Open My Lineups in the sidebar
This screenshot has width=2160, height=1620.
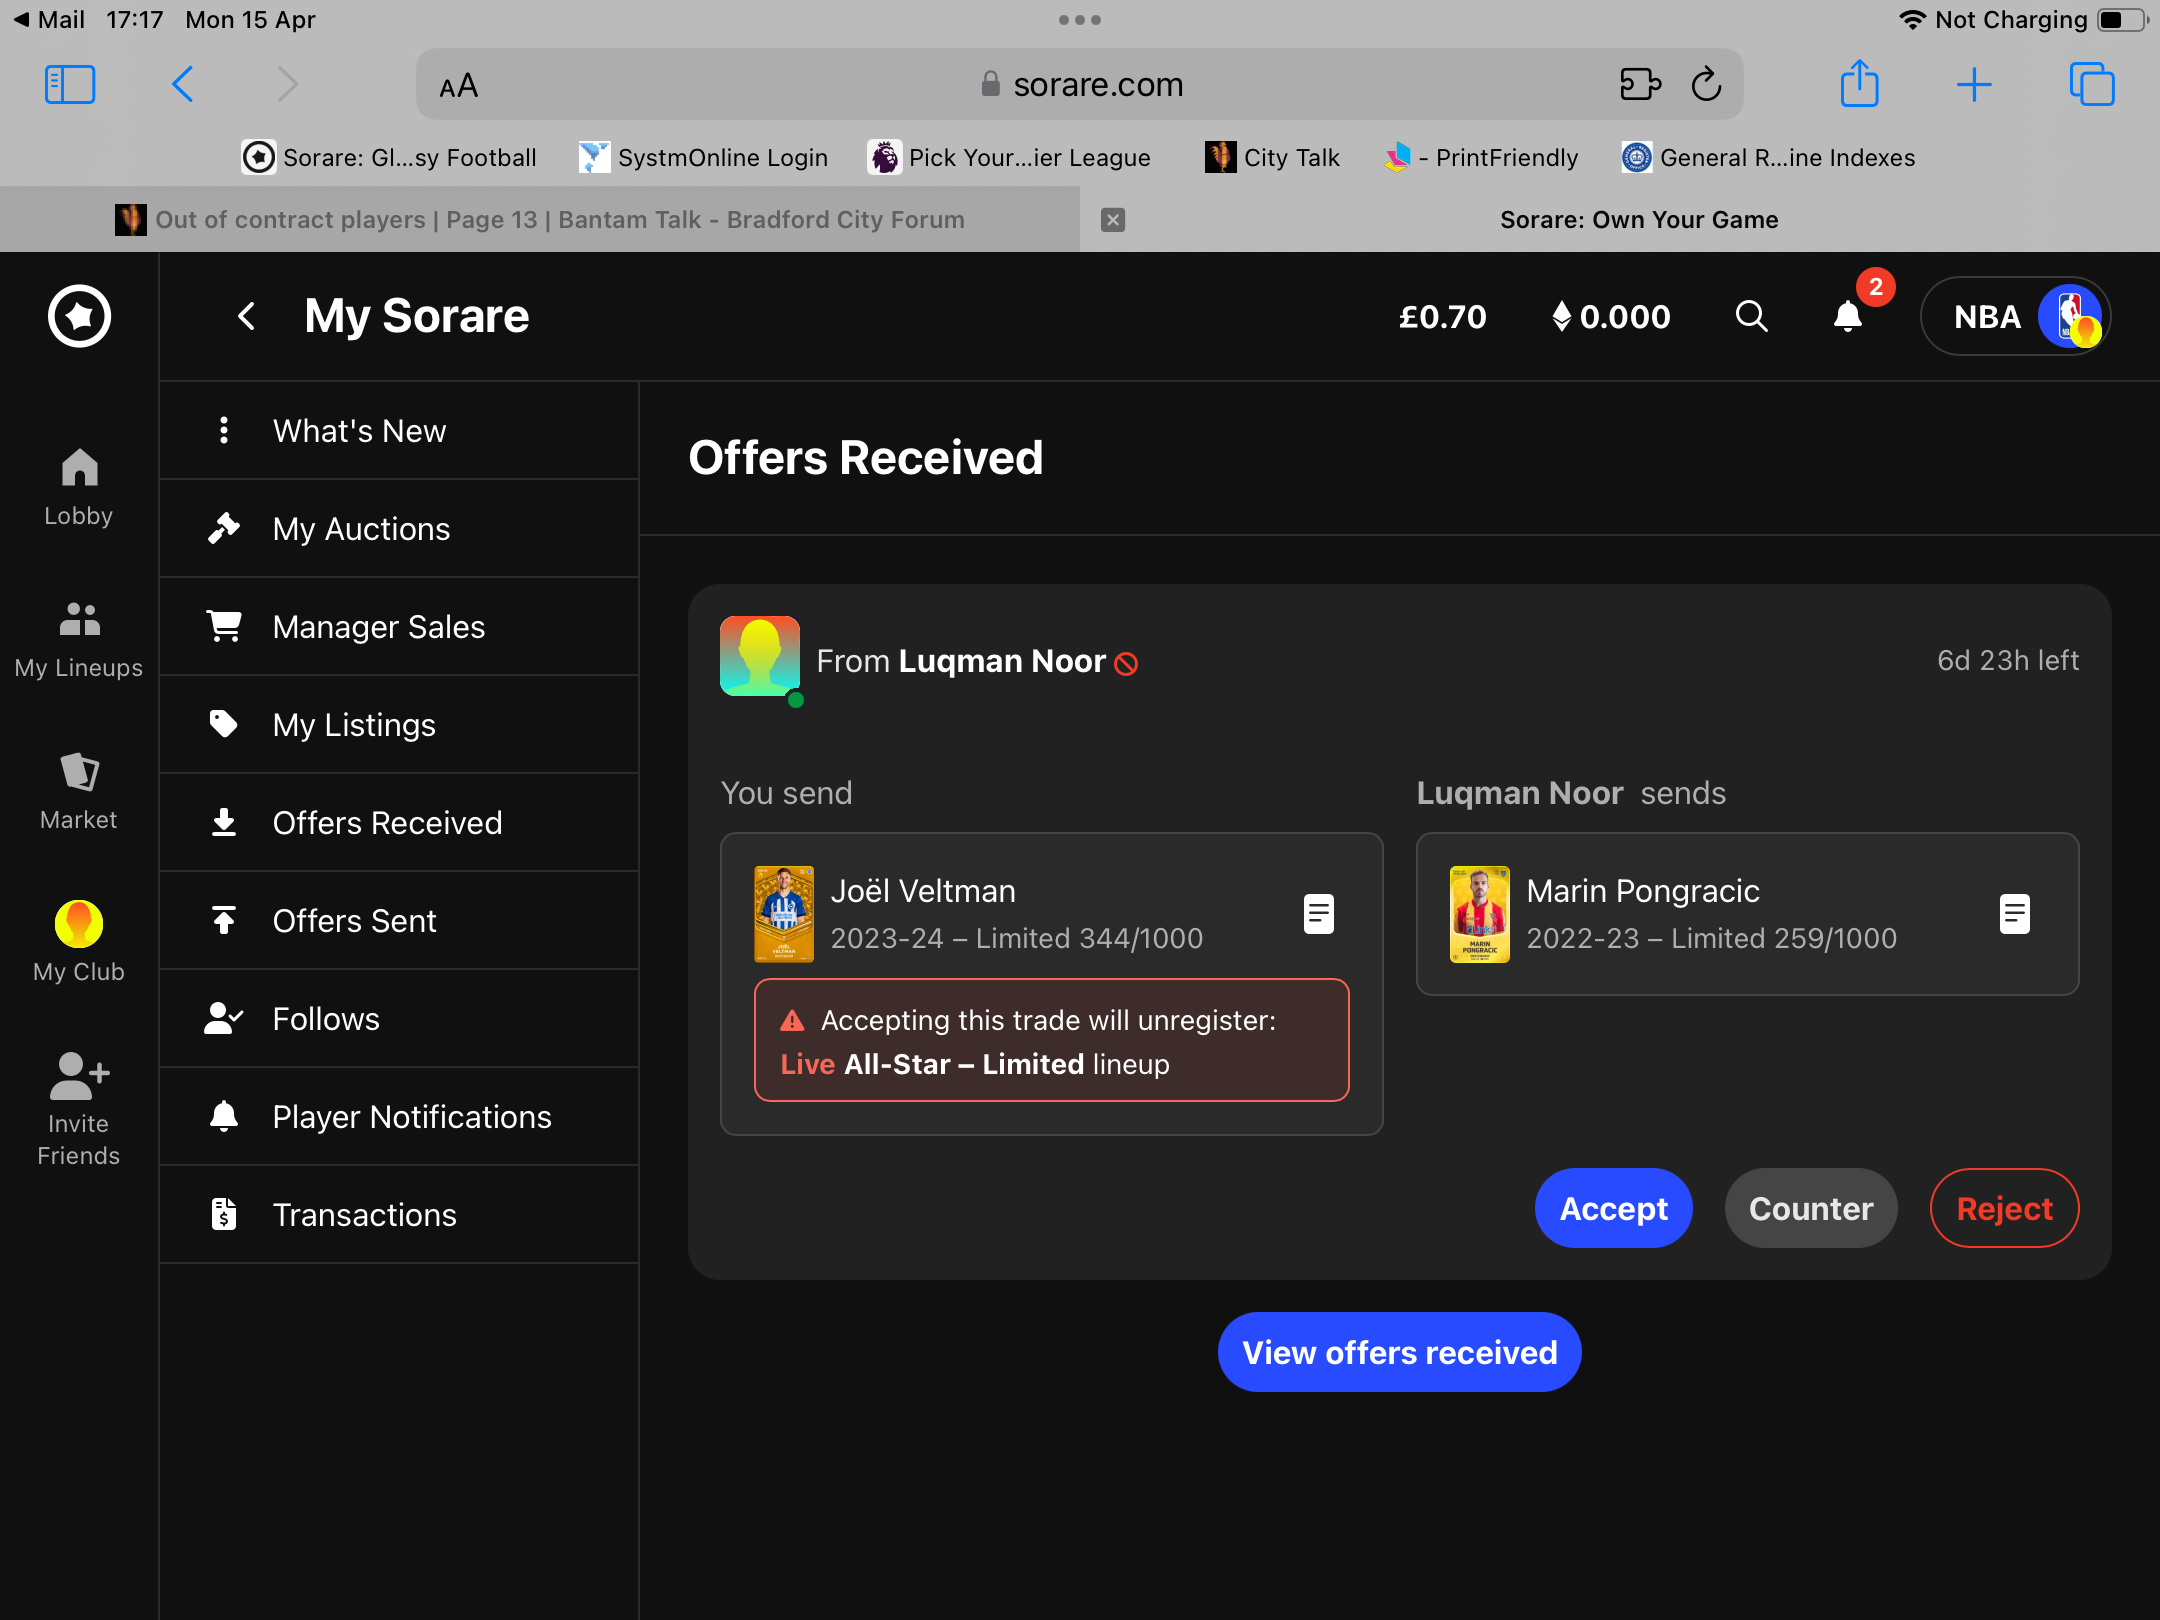pos(79,640)
